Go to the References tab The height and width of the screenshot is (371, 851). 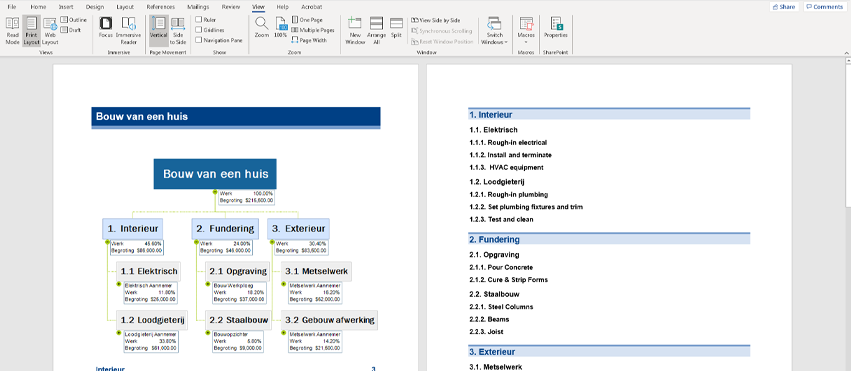(161, 7)
